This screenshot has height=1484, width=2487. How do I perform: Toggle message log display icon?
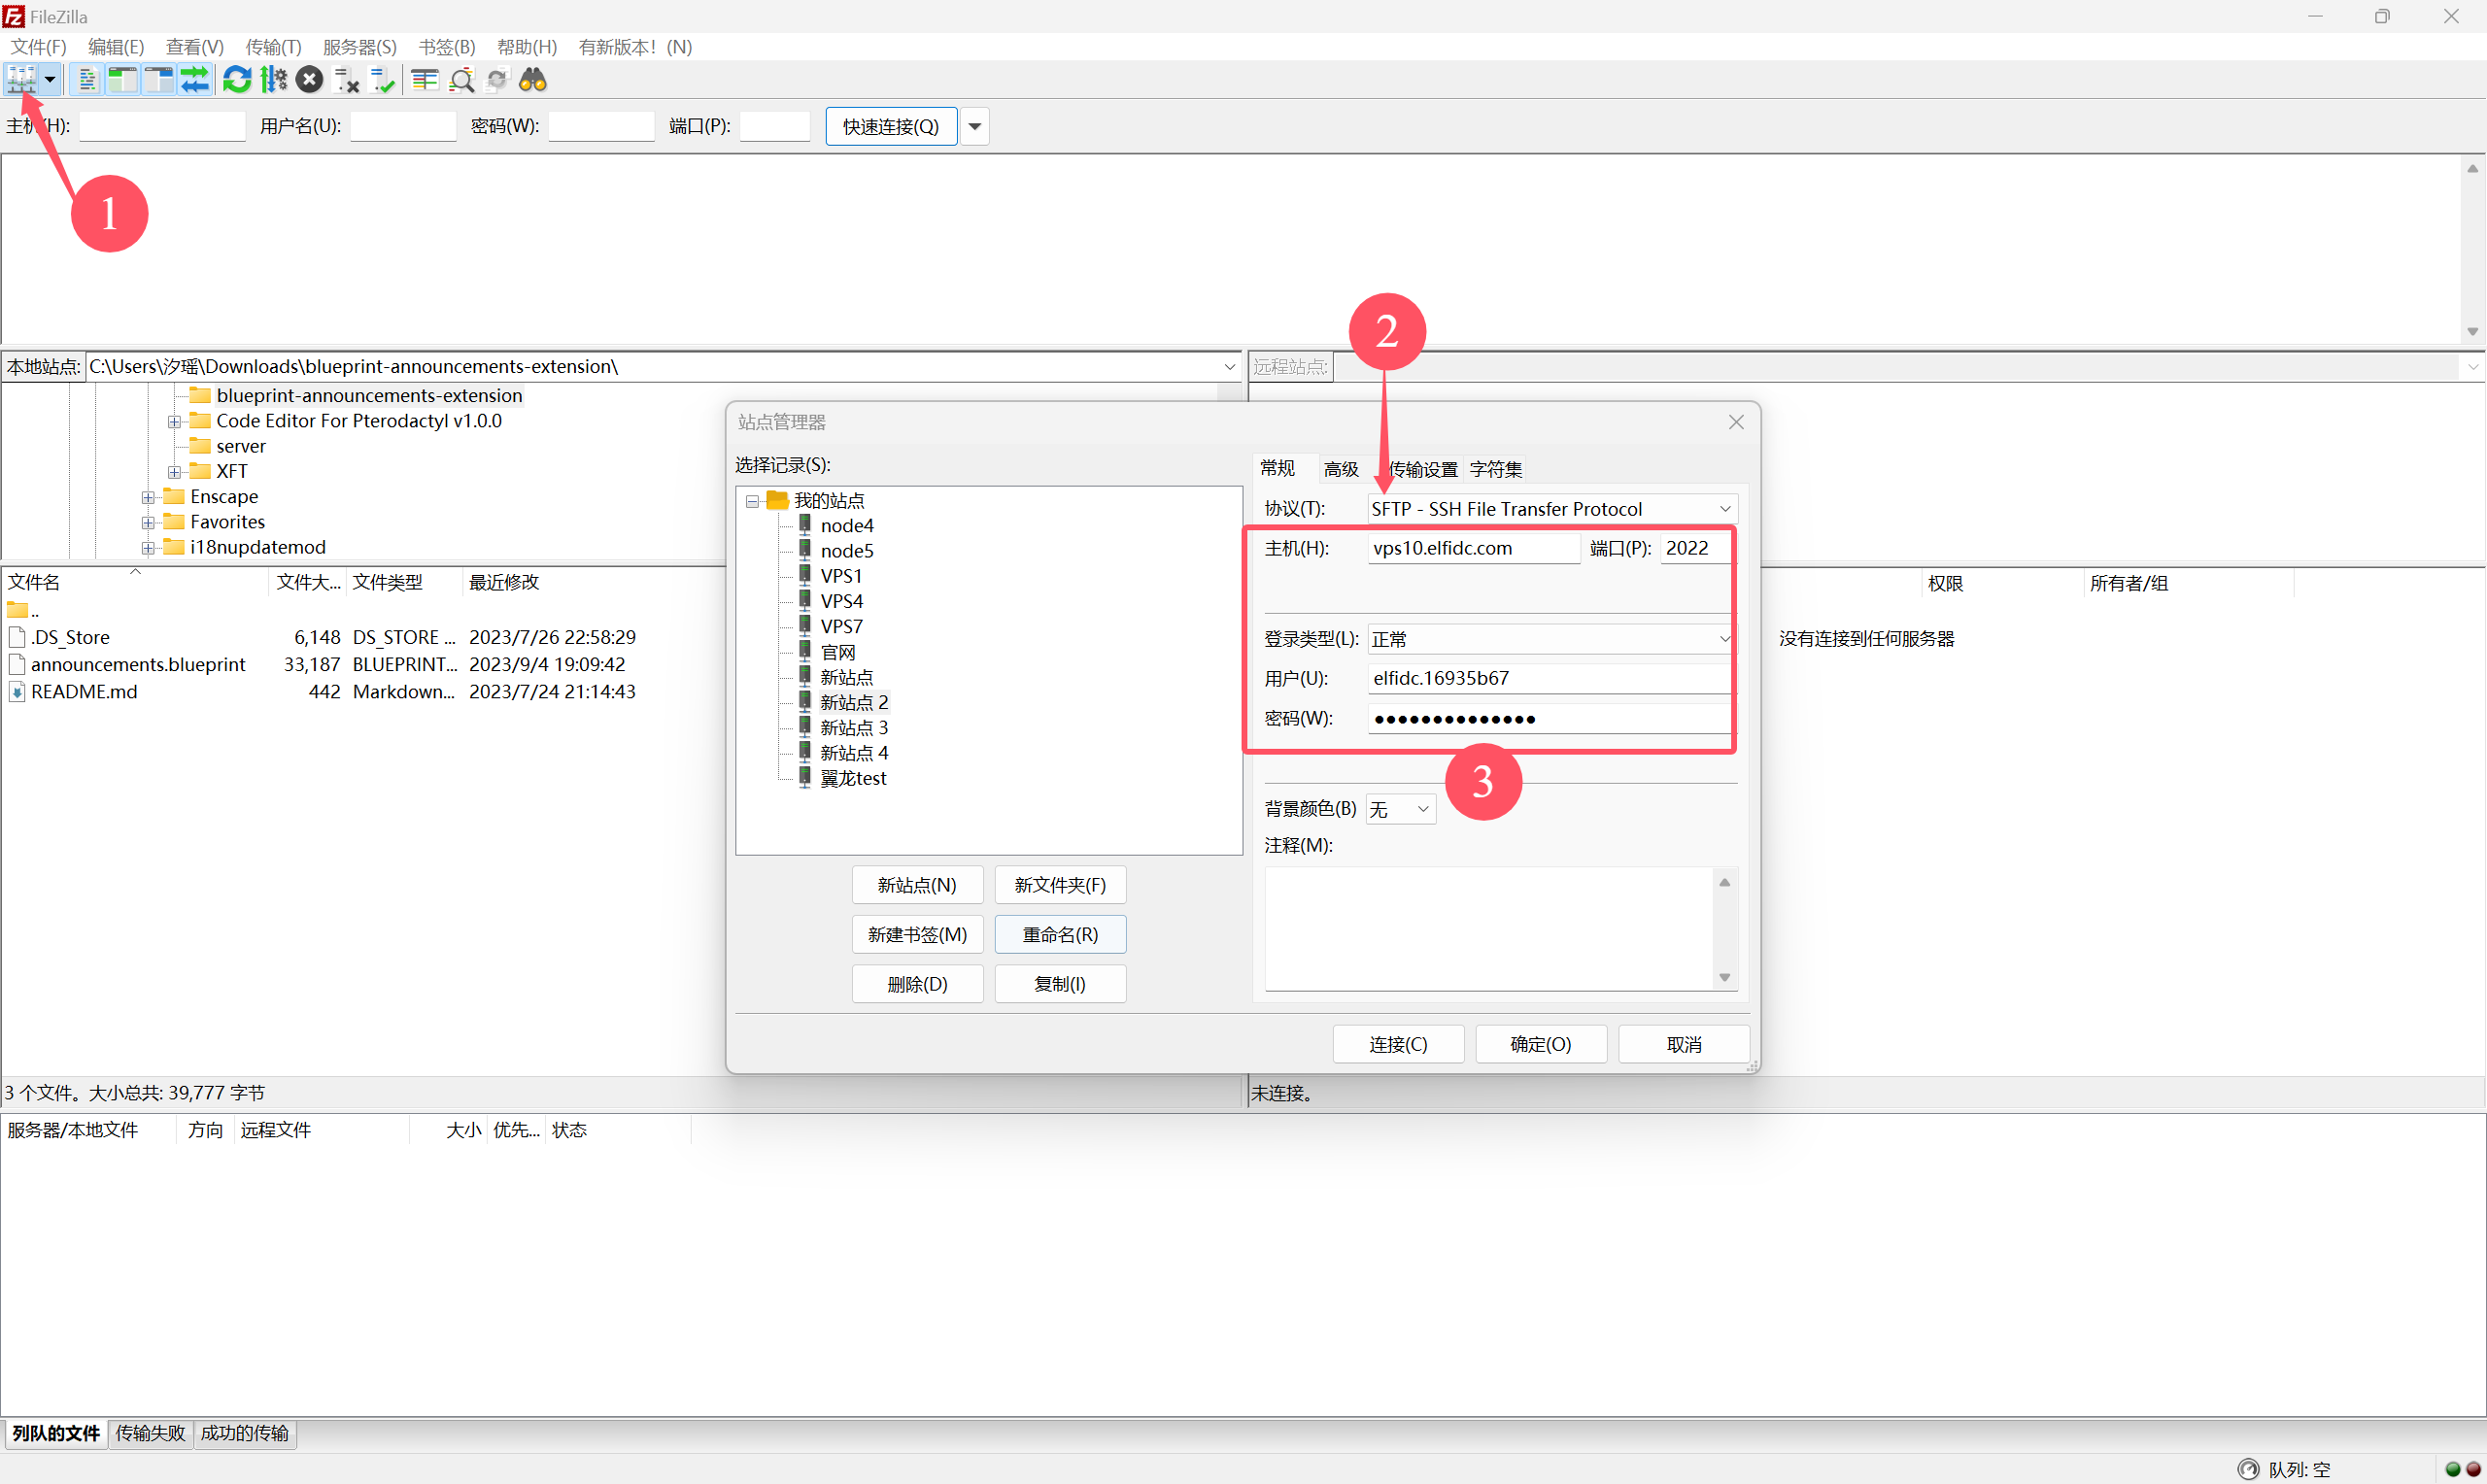[x=87, y=80]
